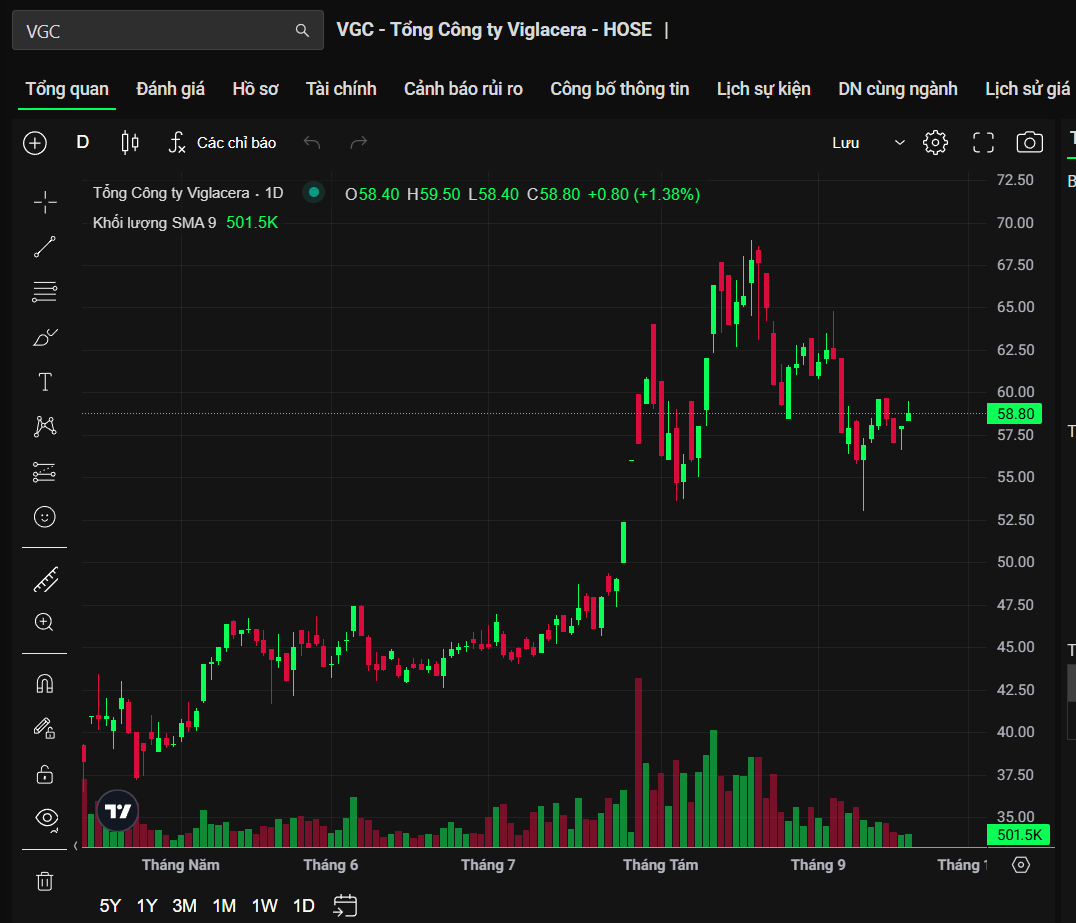Open chart settings gear icon
The height and width of the screenshot is (923, 1076).
[x=935, y=143]
